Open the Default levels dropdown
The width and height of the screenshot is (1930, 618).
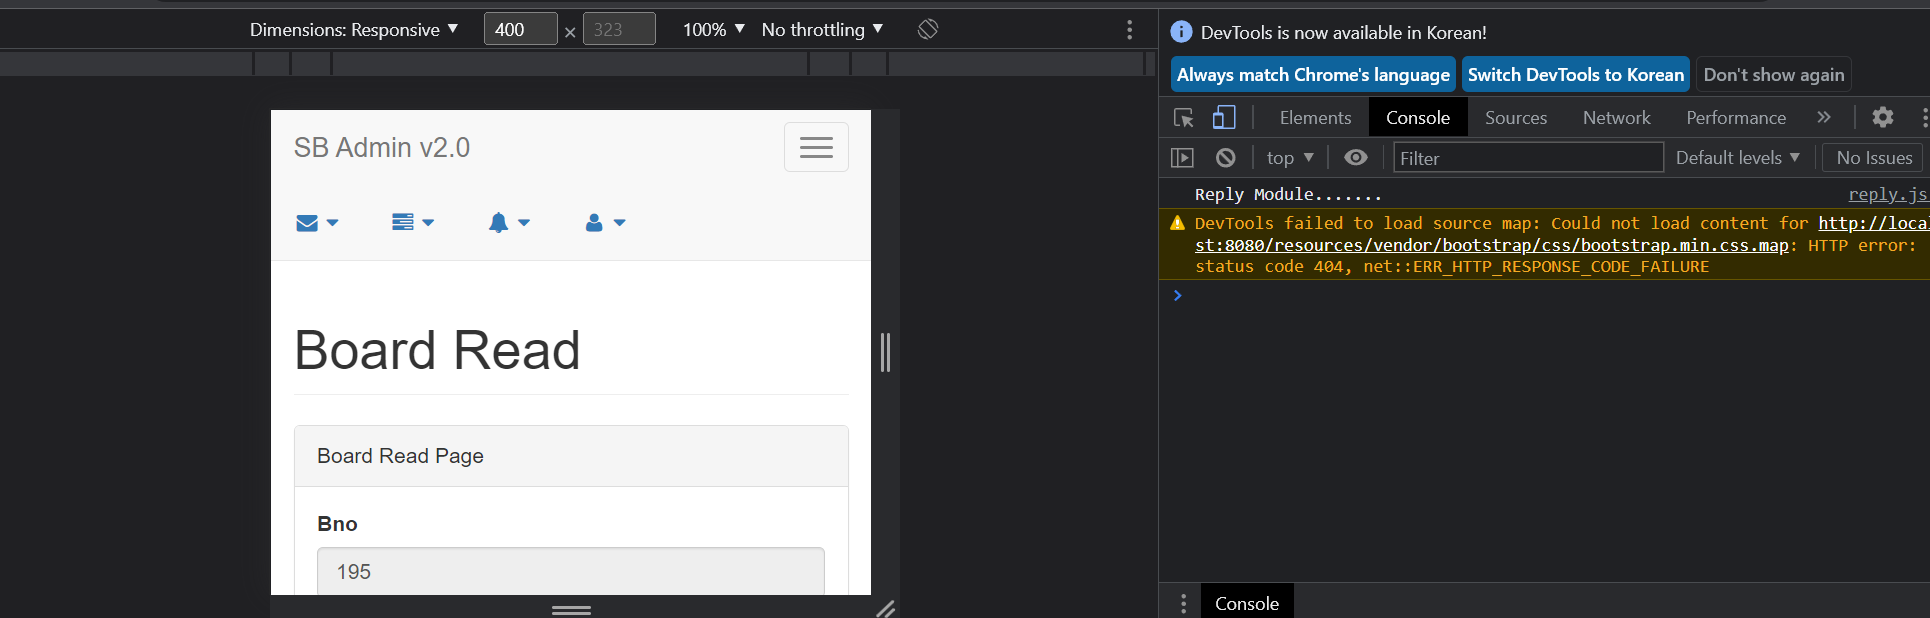tap(1738, 158)
